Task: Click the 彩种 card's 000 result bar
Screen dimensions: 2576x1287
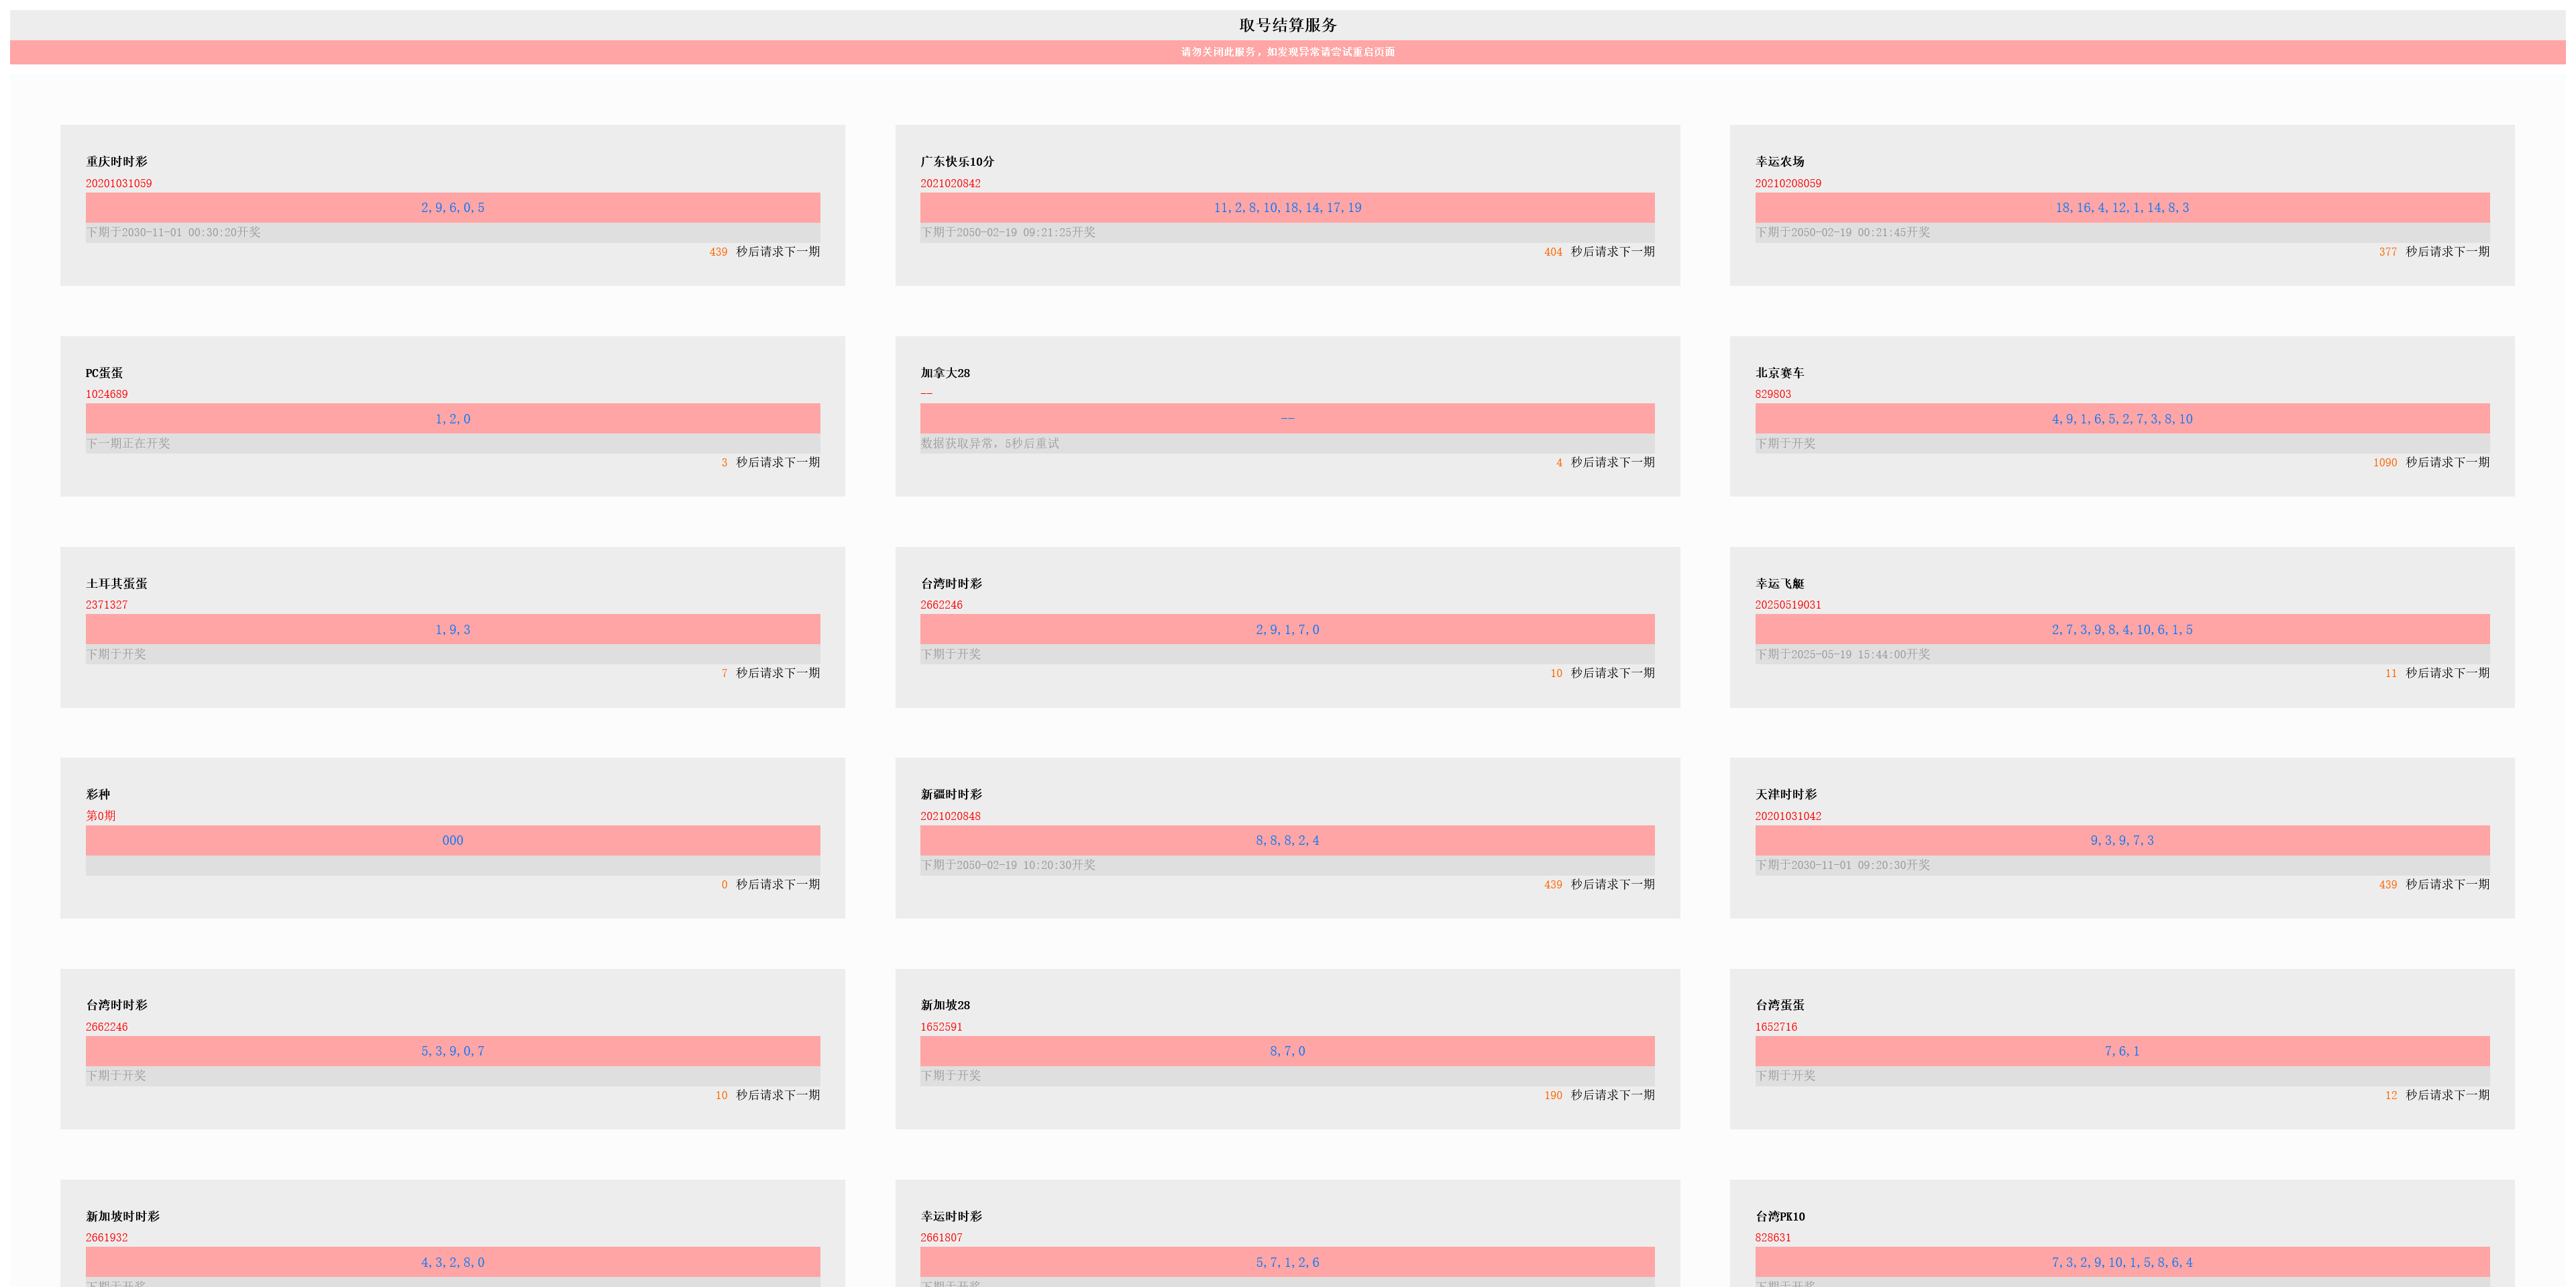Action: pyautogui.click(x=452, y=841)
